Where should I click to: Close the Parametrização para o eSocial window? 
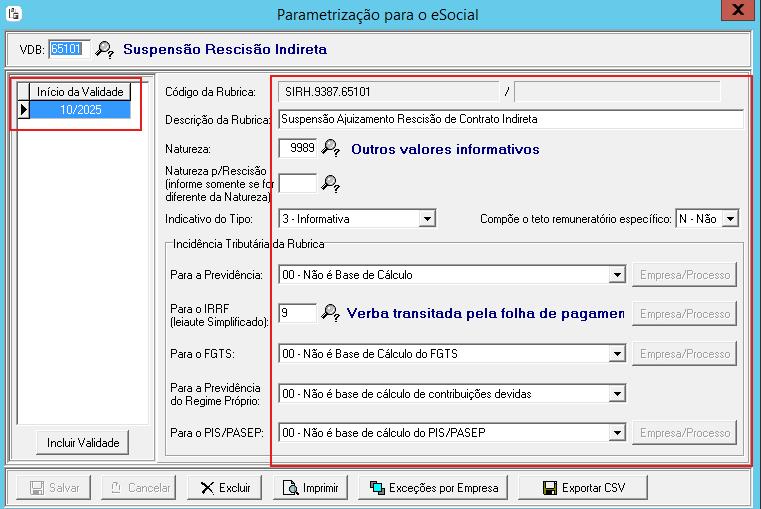(738, 10)
